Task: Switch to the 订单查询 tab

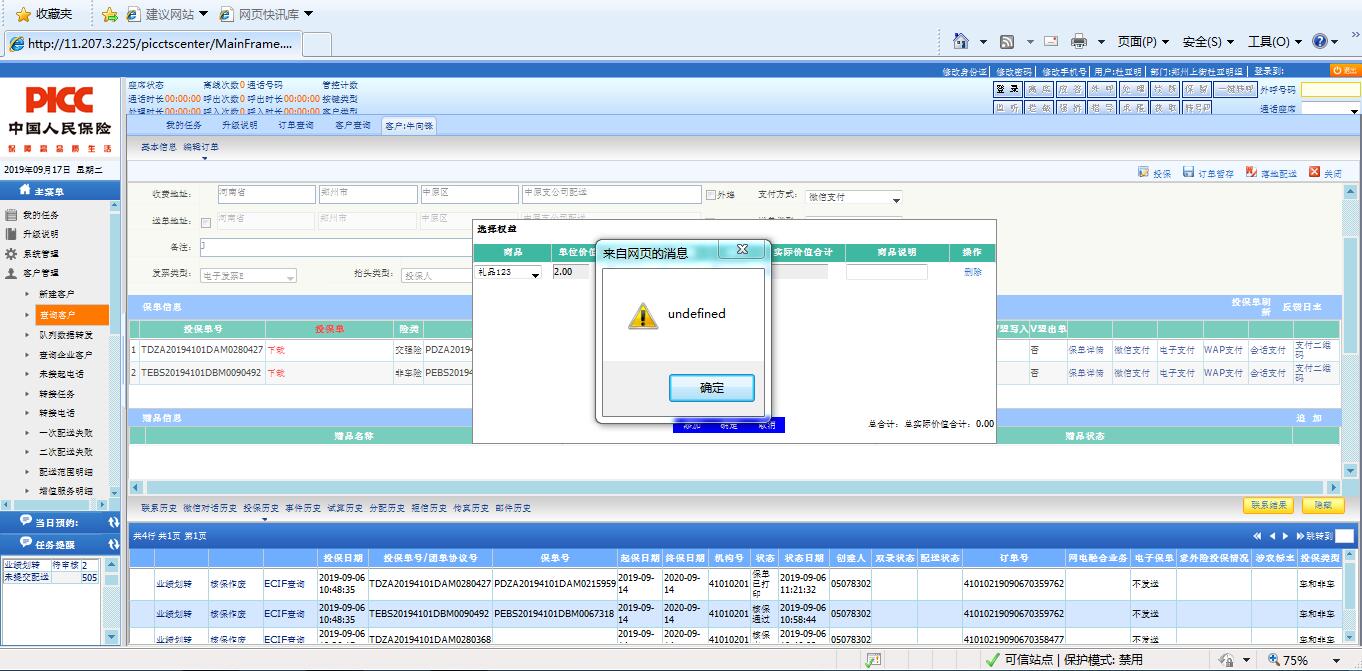Action: (295, 126)
